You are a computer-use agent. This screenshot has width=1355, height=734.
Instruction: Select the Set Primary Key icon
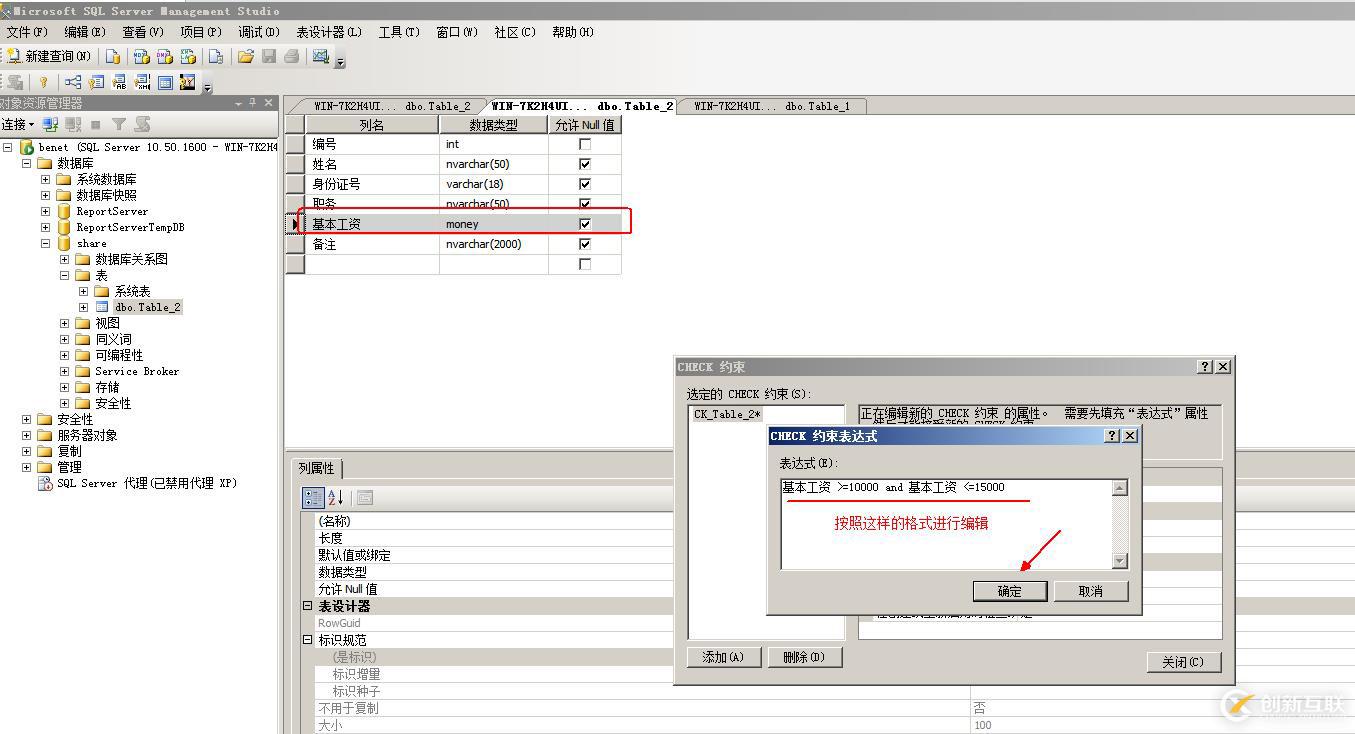44,82
